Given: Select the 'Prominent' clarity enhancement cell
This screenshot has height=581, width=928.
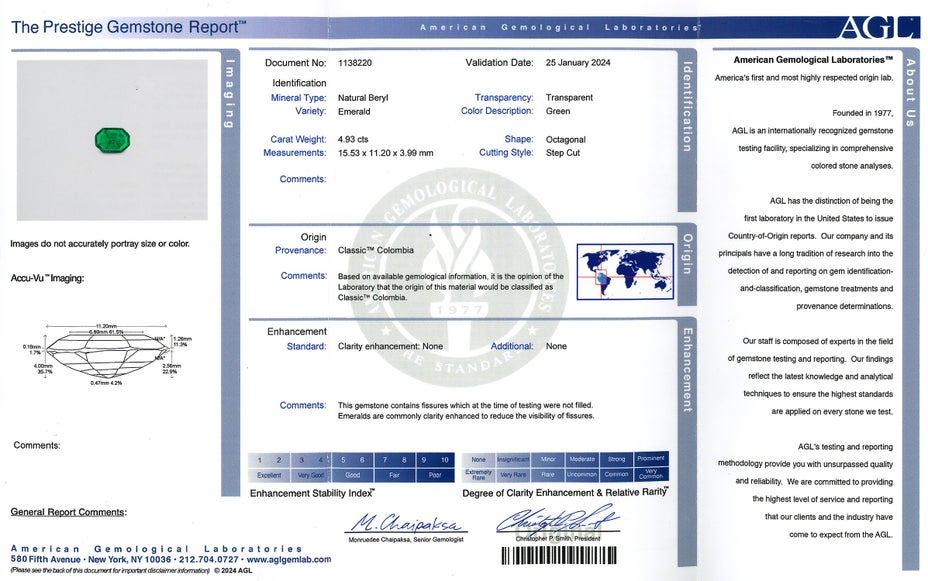Looking at the screenshot, I should (x=650, y=459).
